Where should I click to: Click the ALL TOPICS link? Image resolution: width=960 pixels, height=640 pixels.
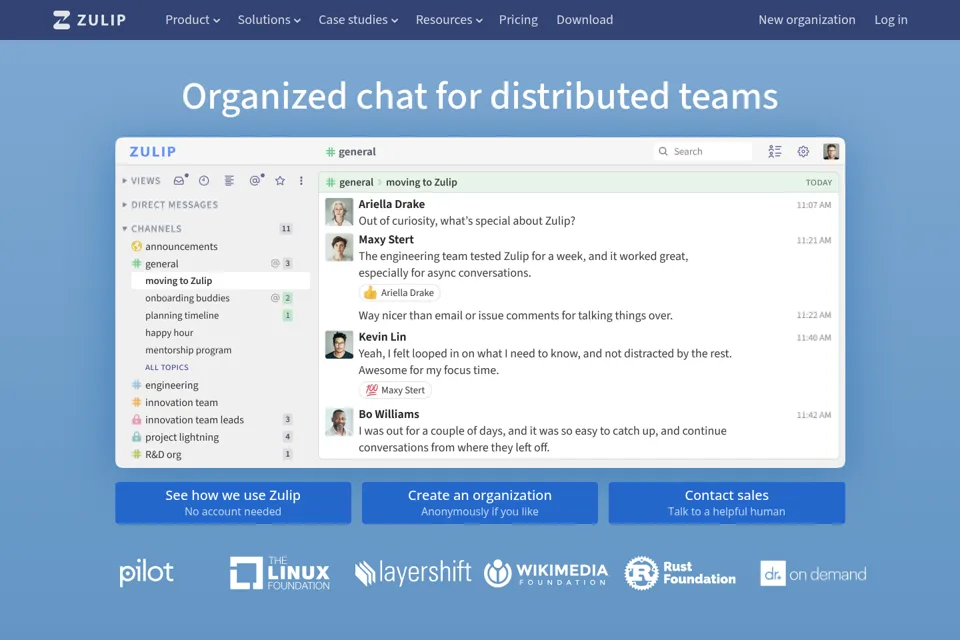(x=167, y=367)
